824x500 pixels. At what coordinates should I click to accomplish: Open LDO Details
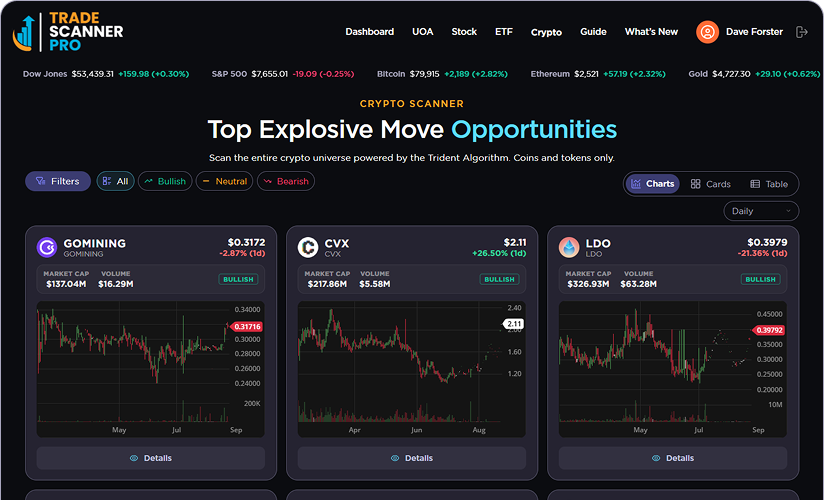coord(673,458)
